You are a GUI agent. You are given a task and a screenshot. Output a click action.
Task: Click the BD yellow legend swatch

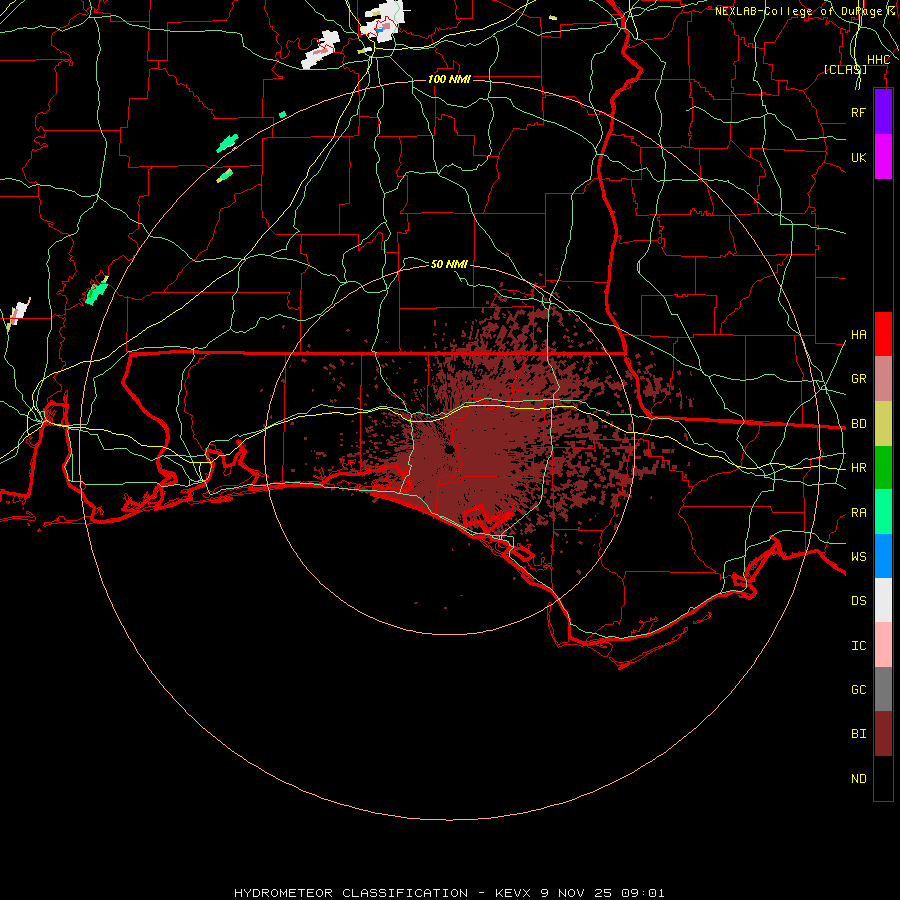[883, 424]
